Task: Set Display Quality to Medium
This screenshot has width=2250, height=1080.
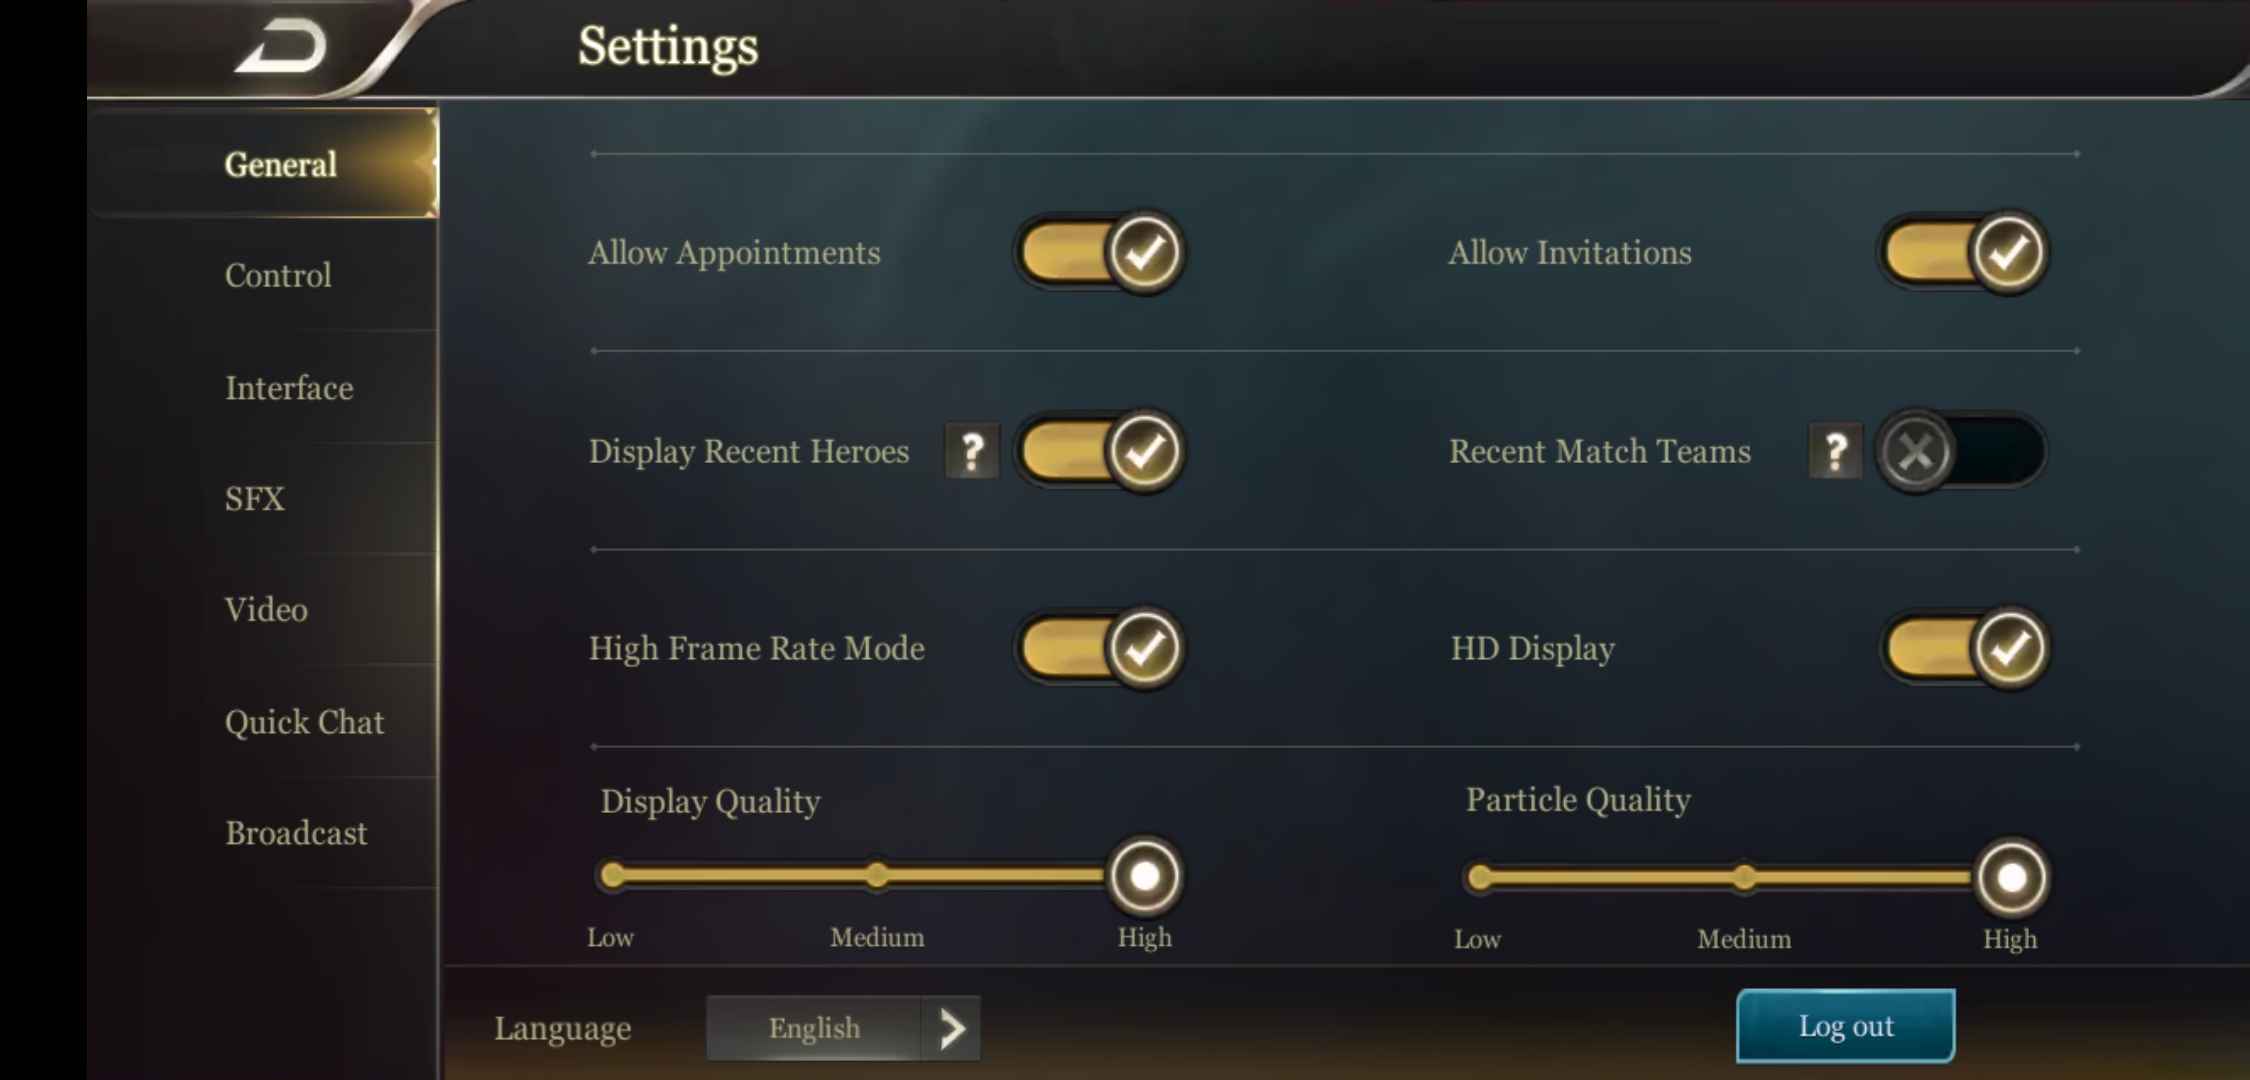Action: point(877,876)
